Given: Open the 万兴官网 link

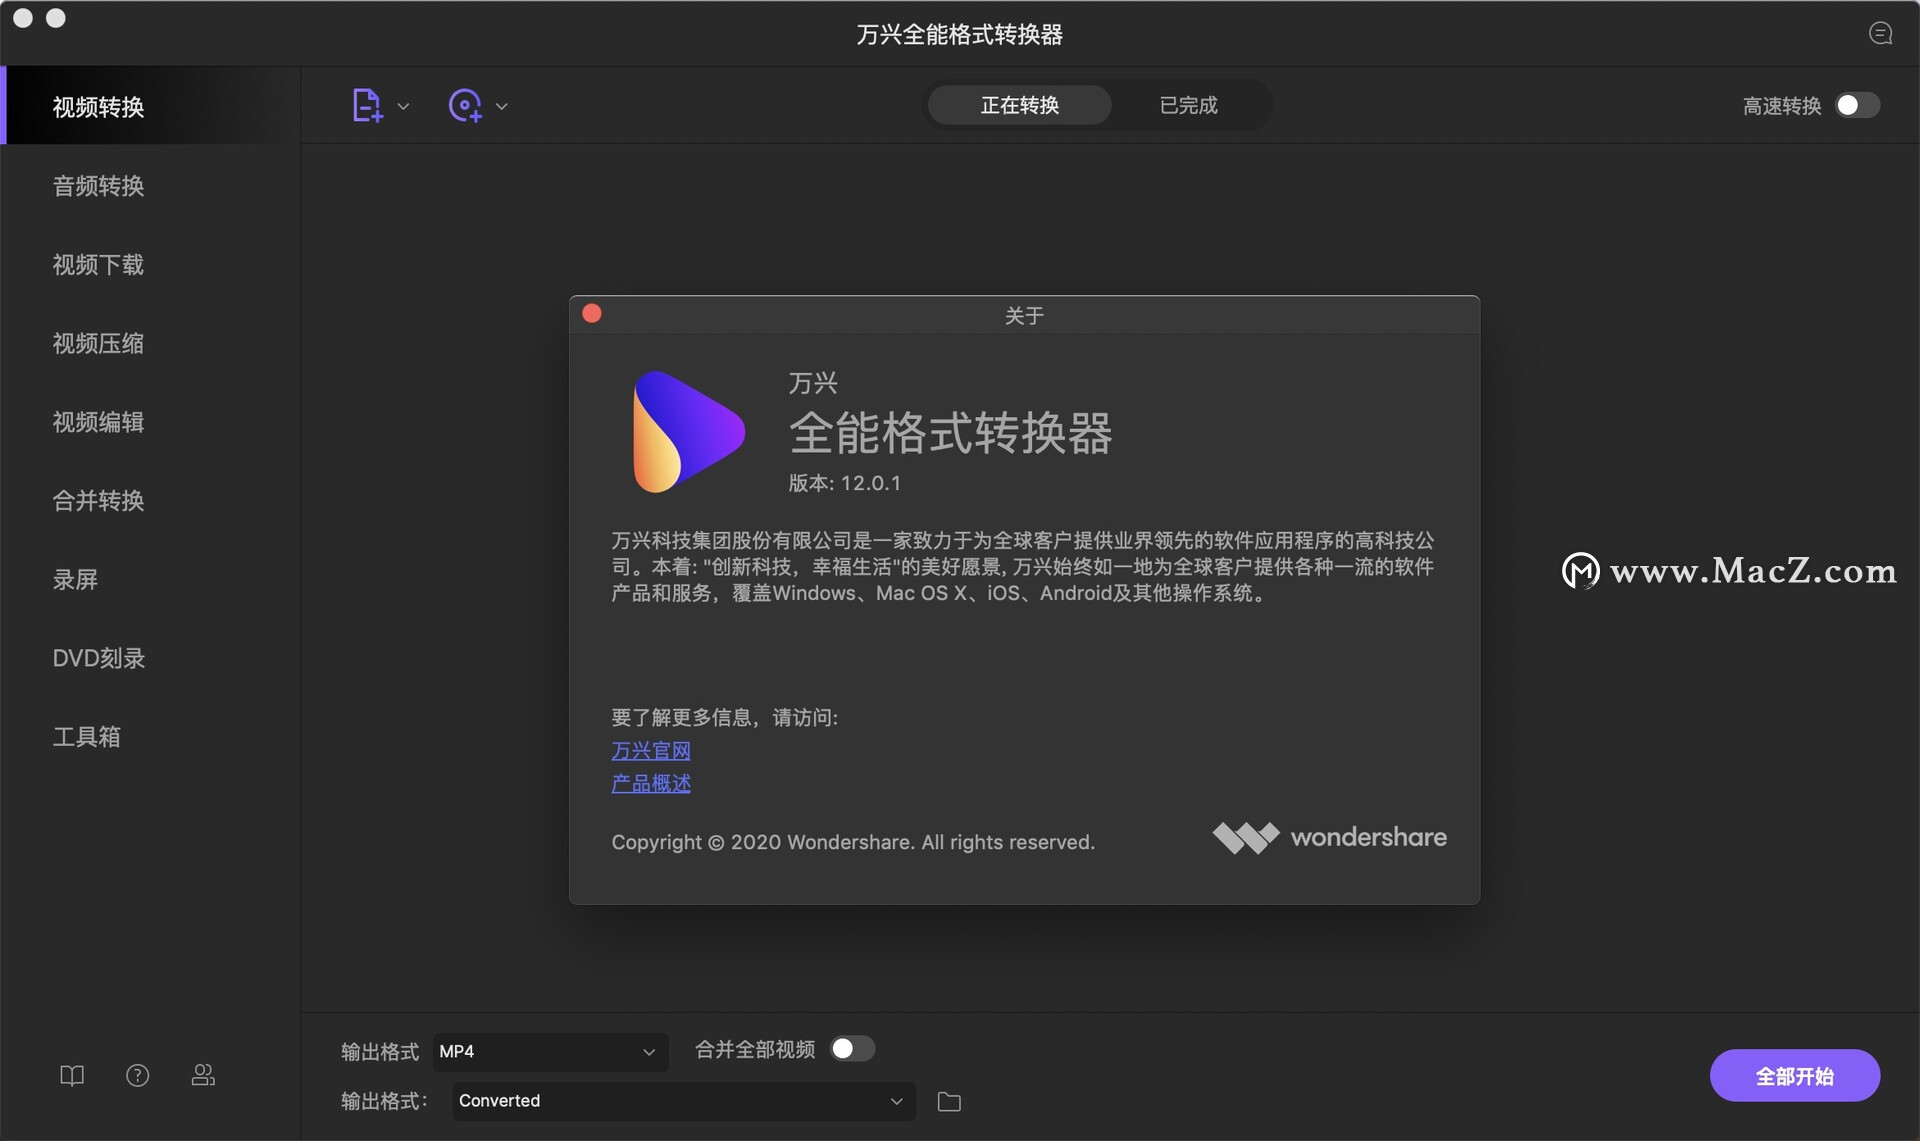Looking at the screenshot, I should click(x=651, y=750).
